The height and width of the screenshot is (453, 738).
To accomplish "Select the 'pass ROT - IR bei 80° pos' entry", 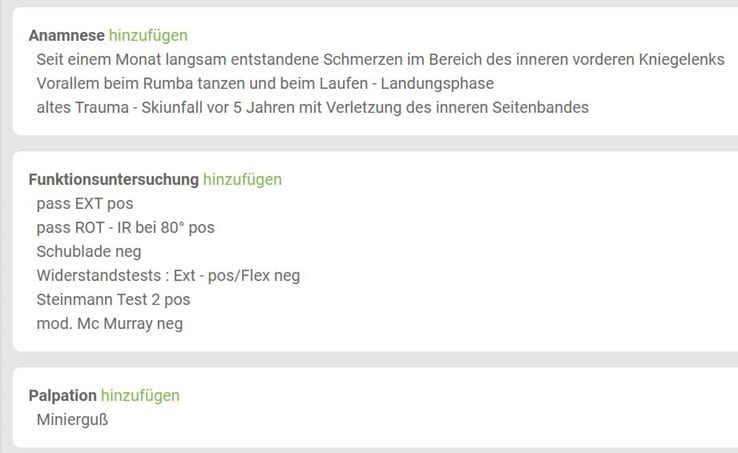I will pyautogui.click(x=126, y=227).
